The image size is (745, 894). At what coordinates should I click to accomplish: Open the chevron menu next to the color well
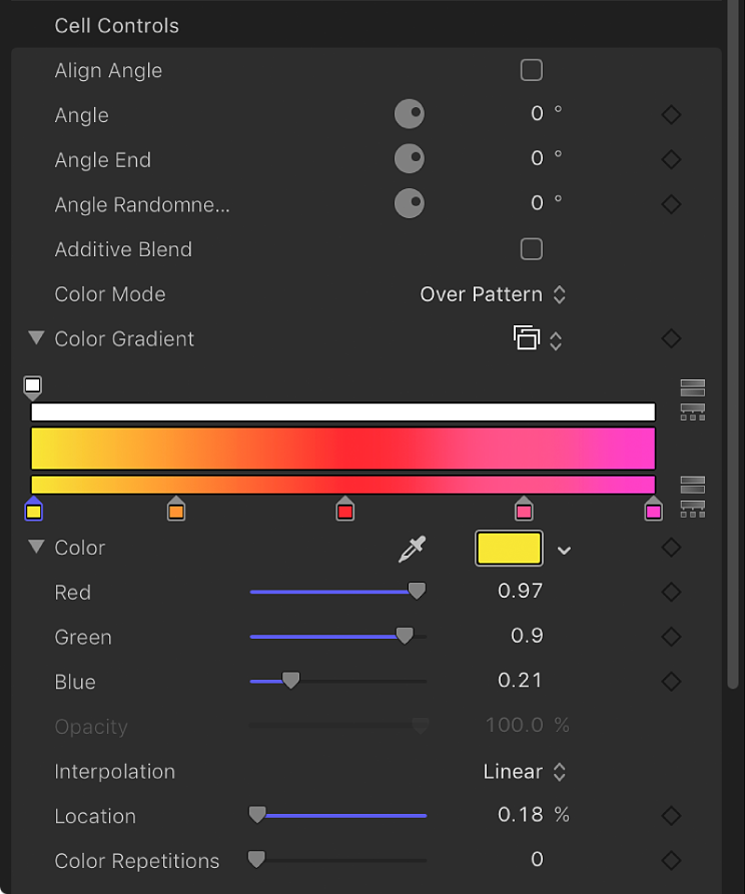point(563,549)
